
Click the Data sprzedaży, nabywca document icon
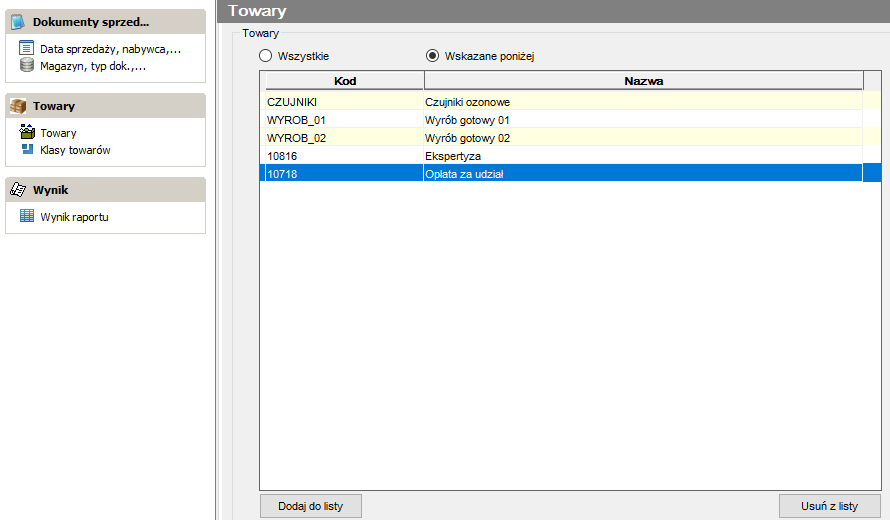pyautogui.click(x=26, y=48)
